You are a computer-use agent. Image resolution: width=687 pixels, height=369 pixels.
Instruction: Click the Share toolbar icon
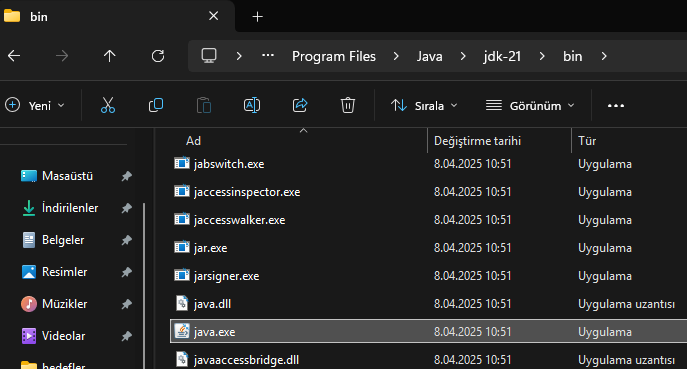(300, 106)
